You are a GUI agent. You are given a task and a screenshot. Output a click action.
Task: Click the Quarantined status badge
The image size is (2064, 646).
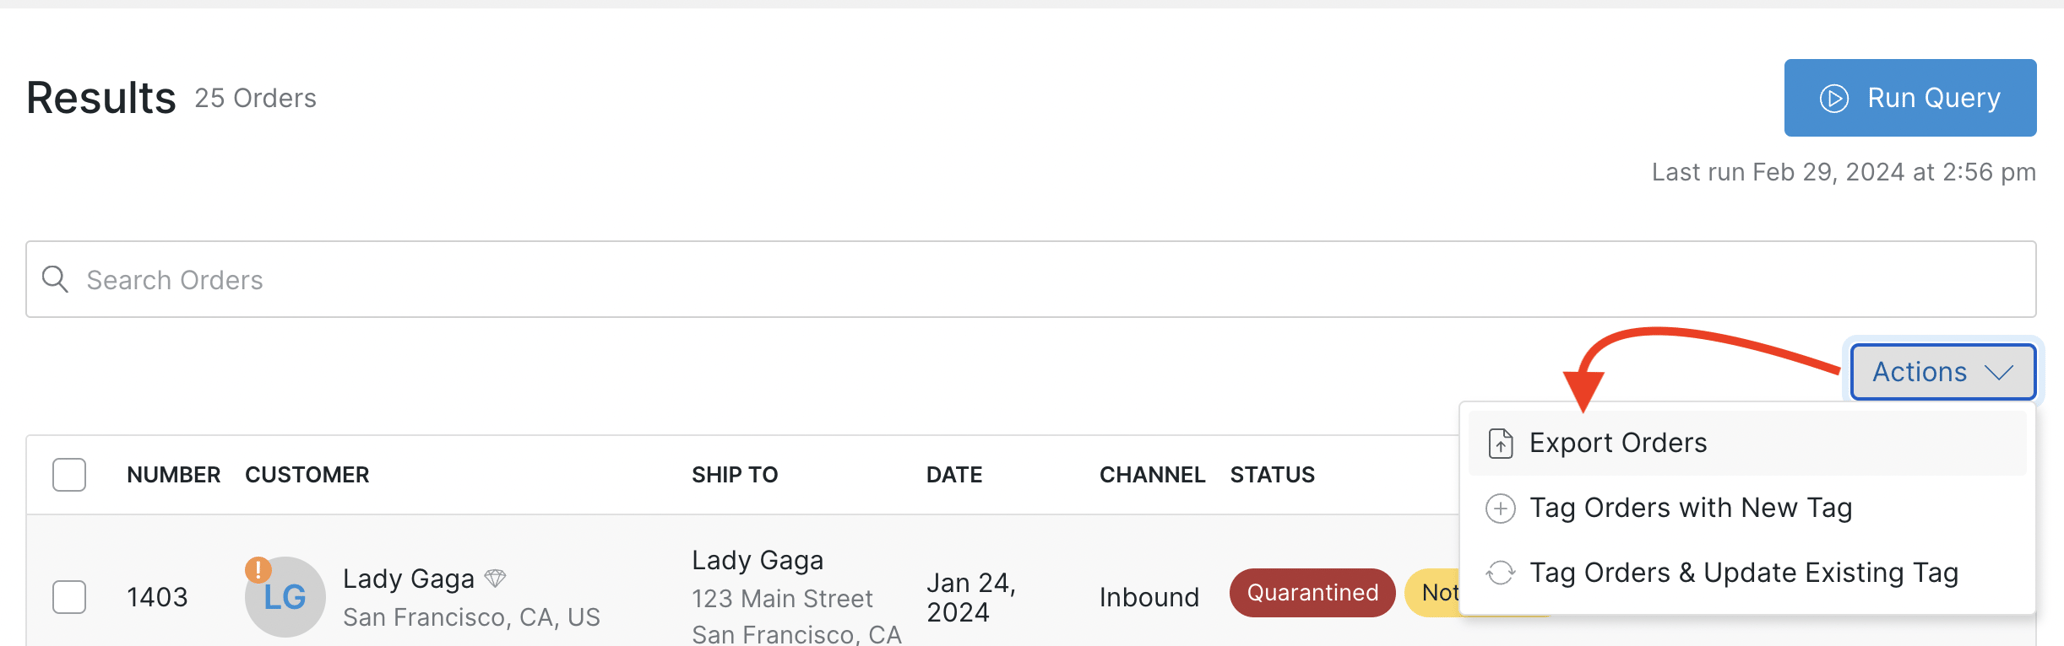coord(1311,593)
